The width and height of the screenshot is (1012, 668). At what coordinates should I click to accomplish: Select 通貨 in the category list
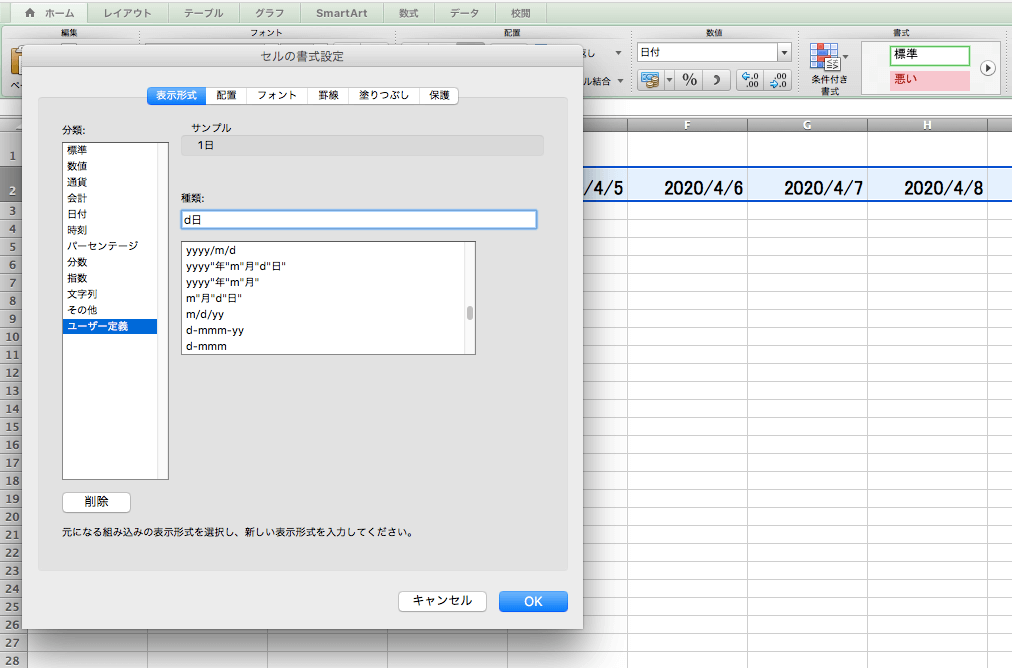(x=110, y=183)
